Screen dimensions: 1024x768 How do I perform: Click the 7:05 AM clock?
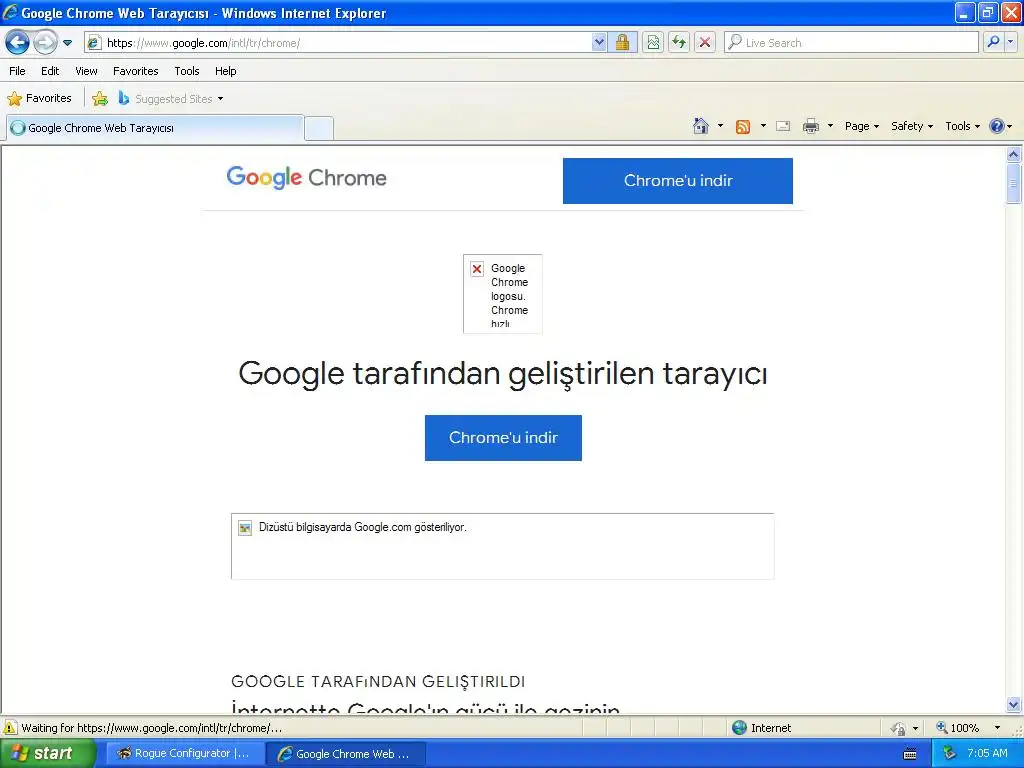tap(987, 754)
